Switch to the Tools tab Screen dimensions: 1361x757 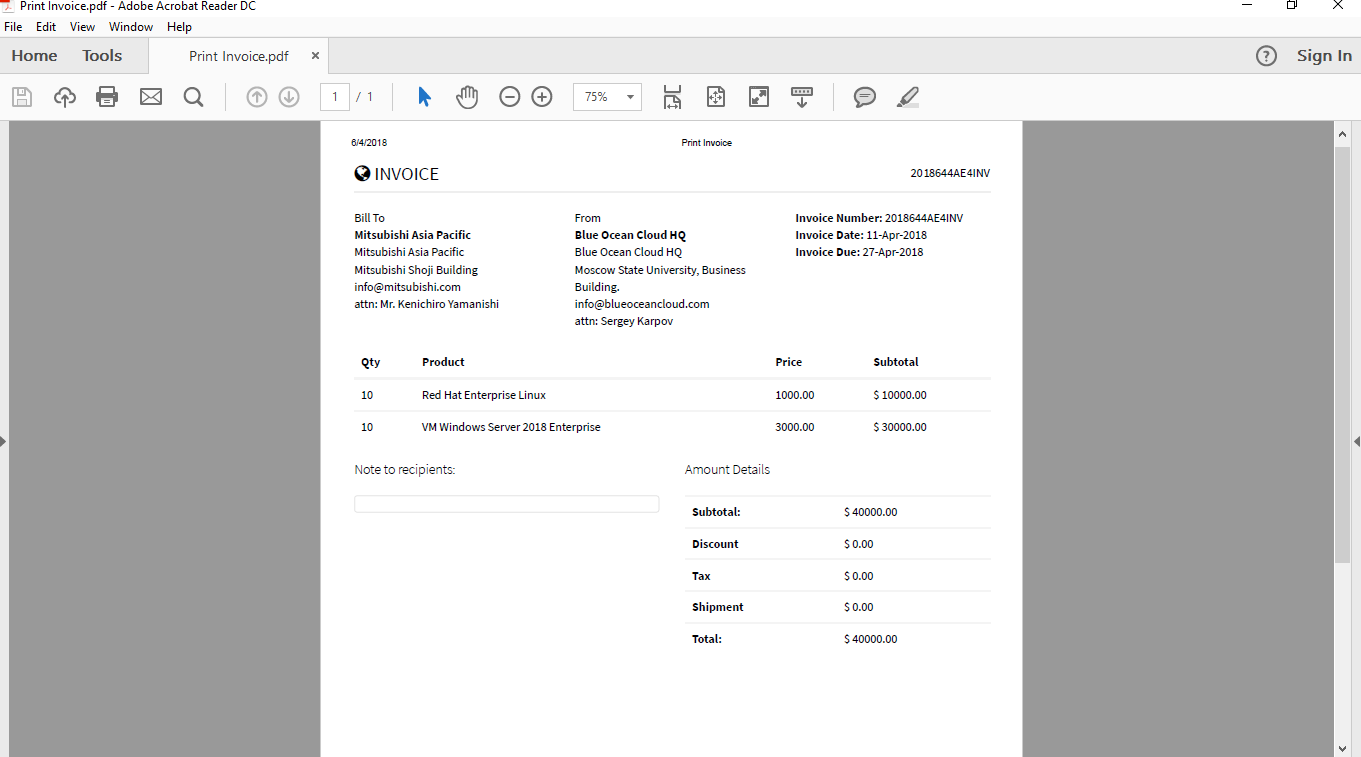pyautogui.click(x=102, y=56)
